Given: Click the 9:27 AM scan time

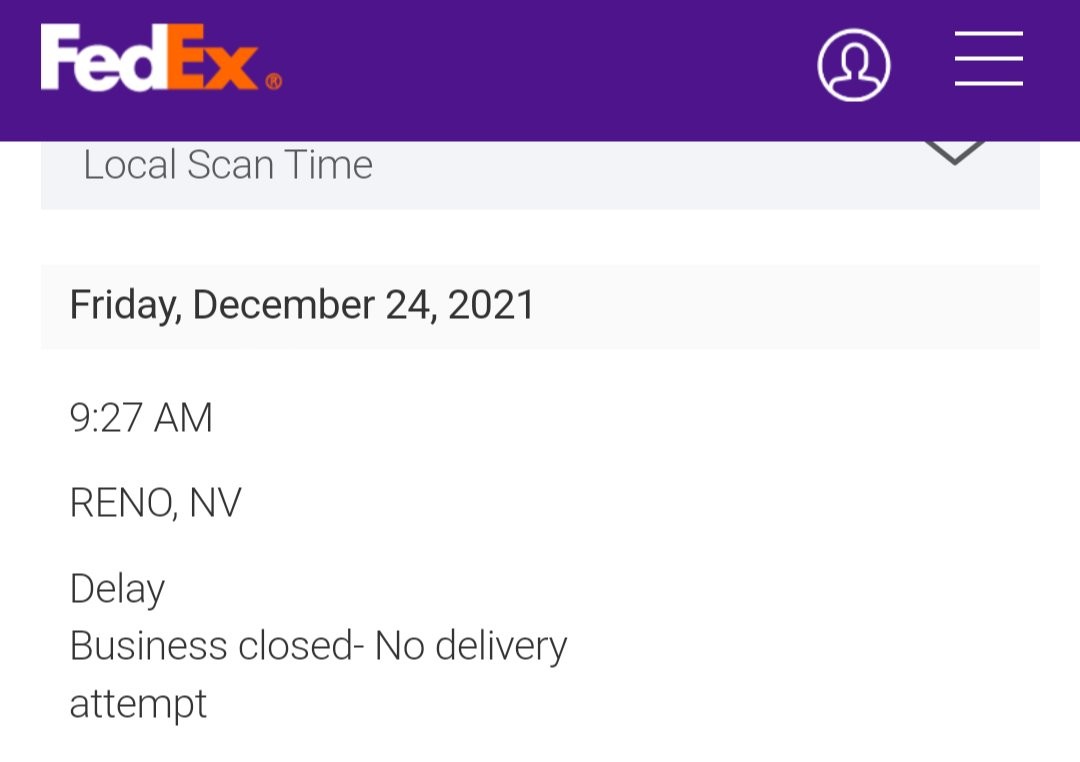Looking at the screenshot, I should click(141, 417).
